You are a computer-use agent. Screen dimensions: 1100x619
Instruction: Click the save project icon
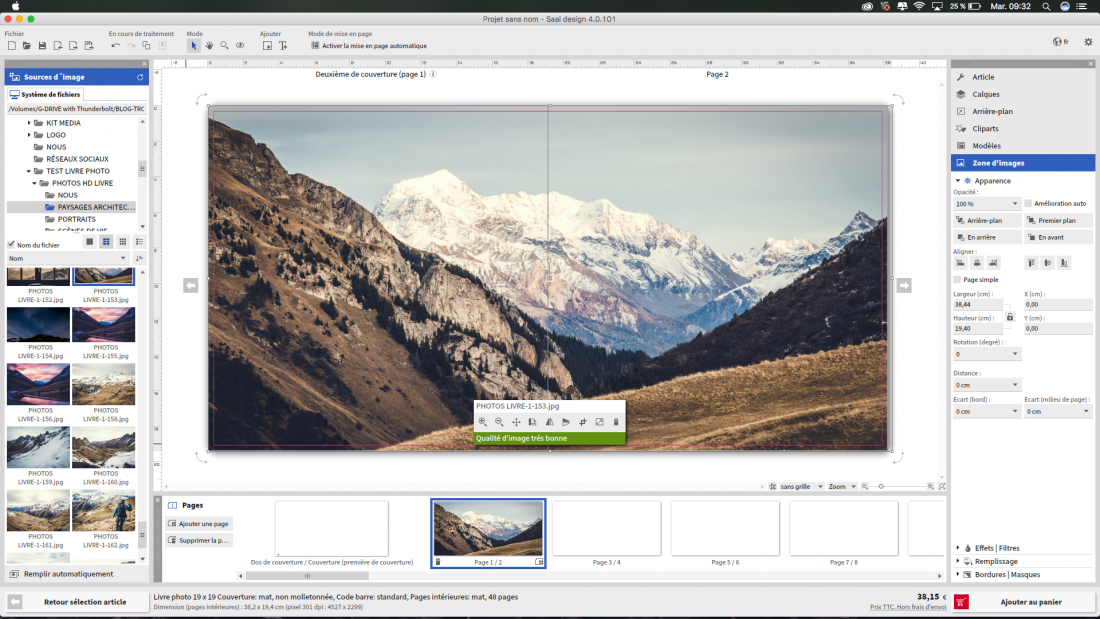[x=42, y=46]
